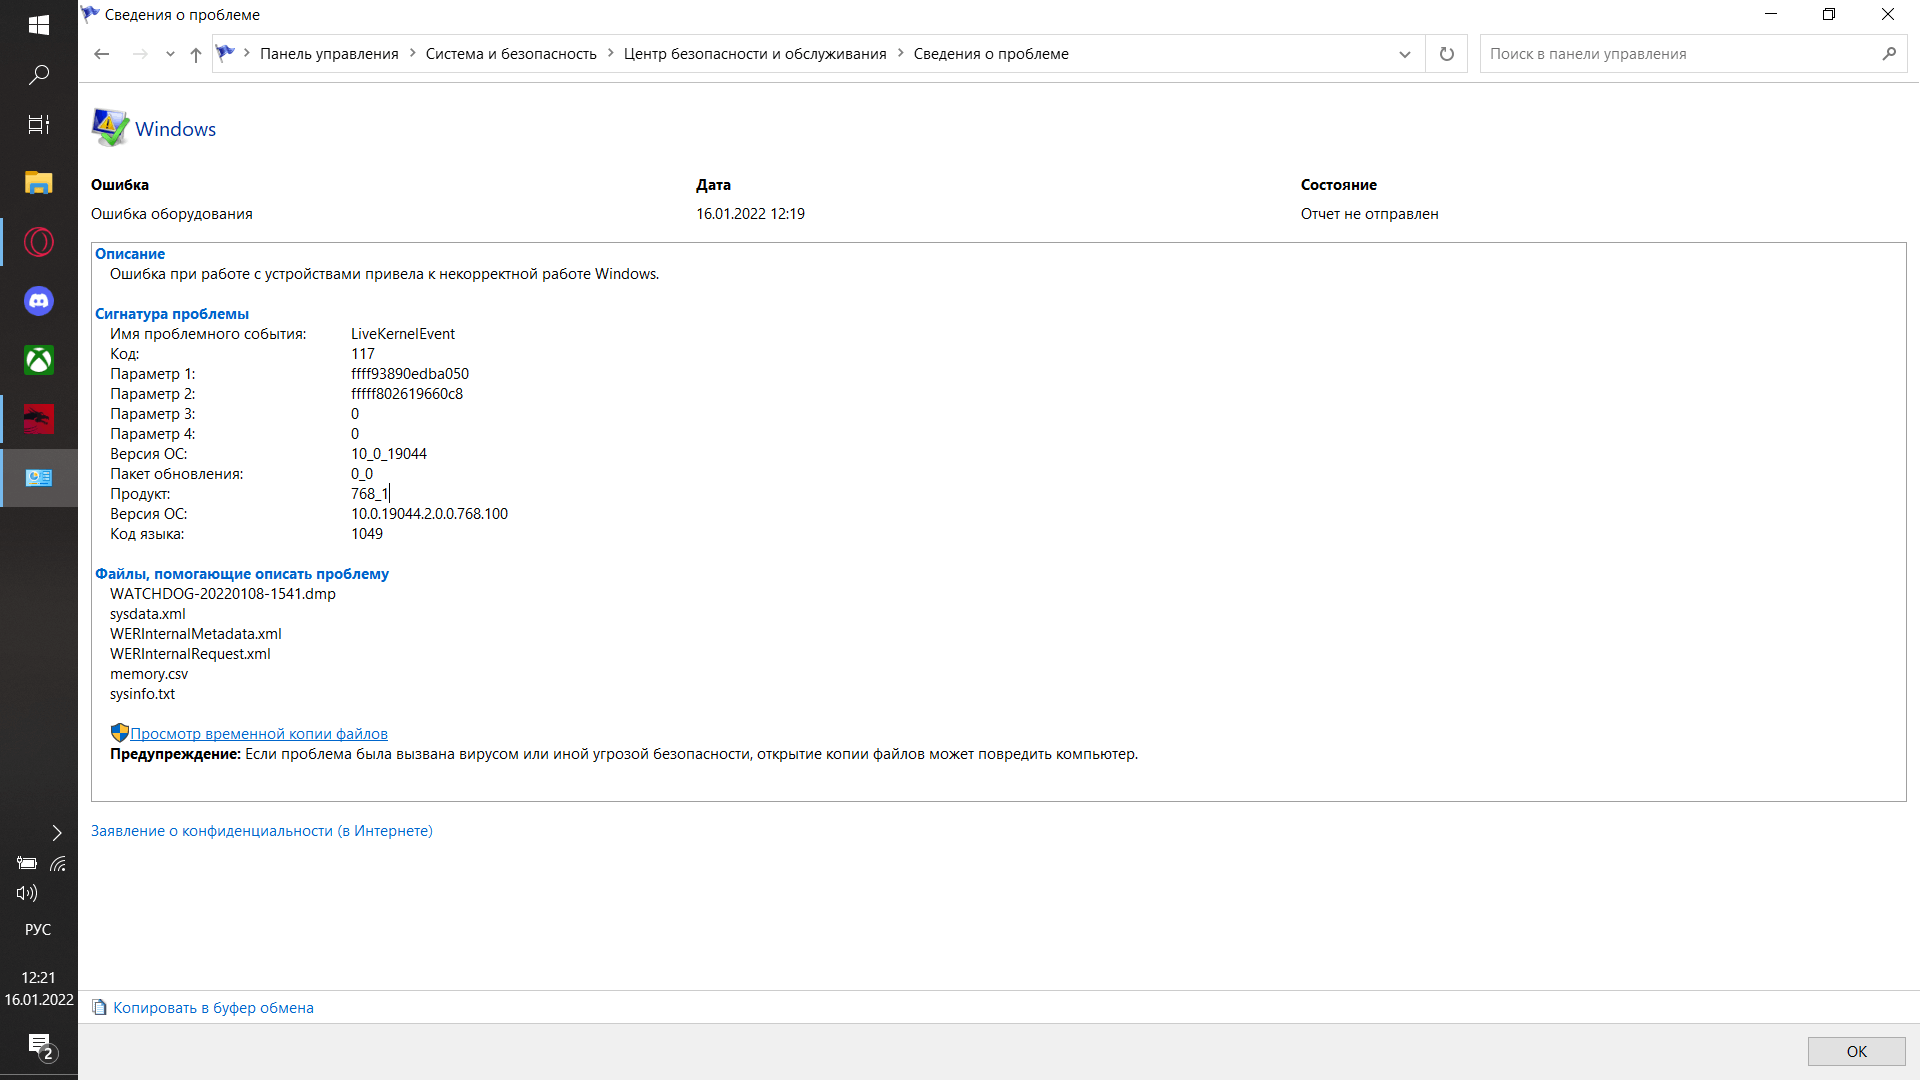Select sysdata.xml file name
The height and width of the screenshot is (1080, 1920).
(148, 614)
